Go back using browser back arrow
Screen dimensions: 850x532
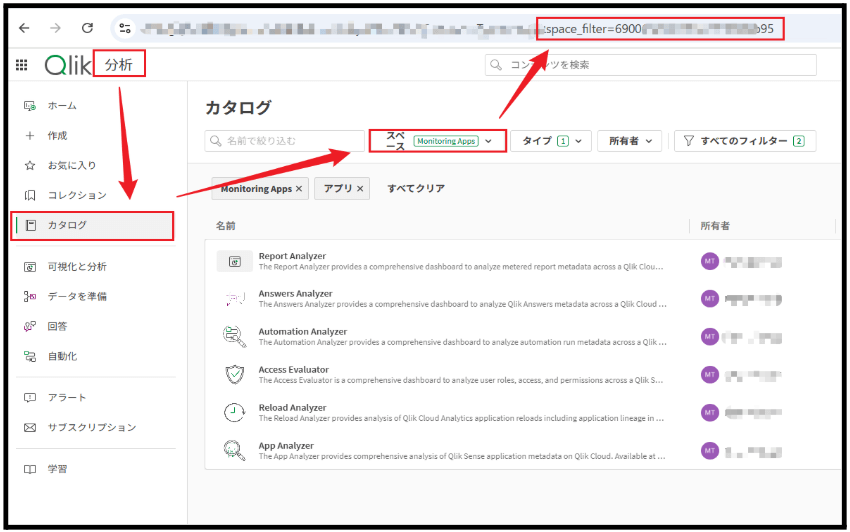(24, 28)
